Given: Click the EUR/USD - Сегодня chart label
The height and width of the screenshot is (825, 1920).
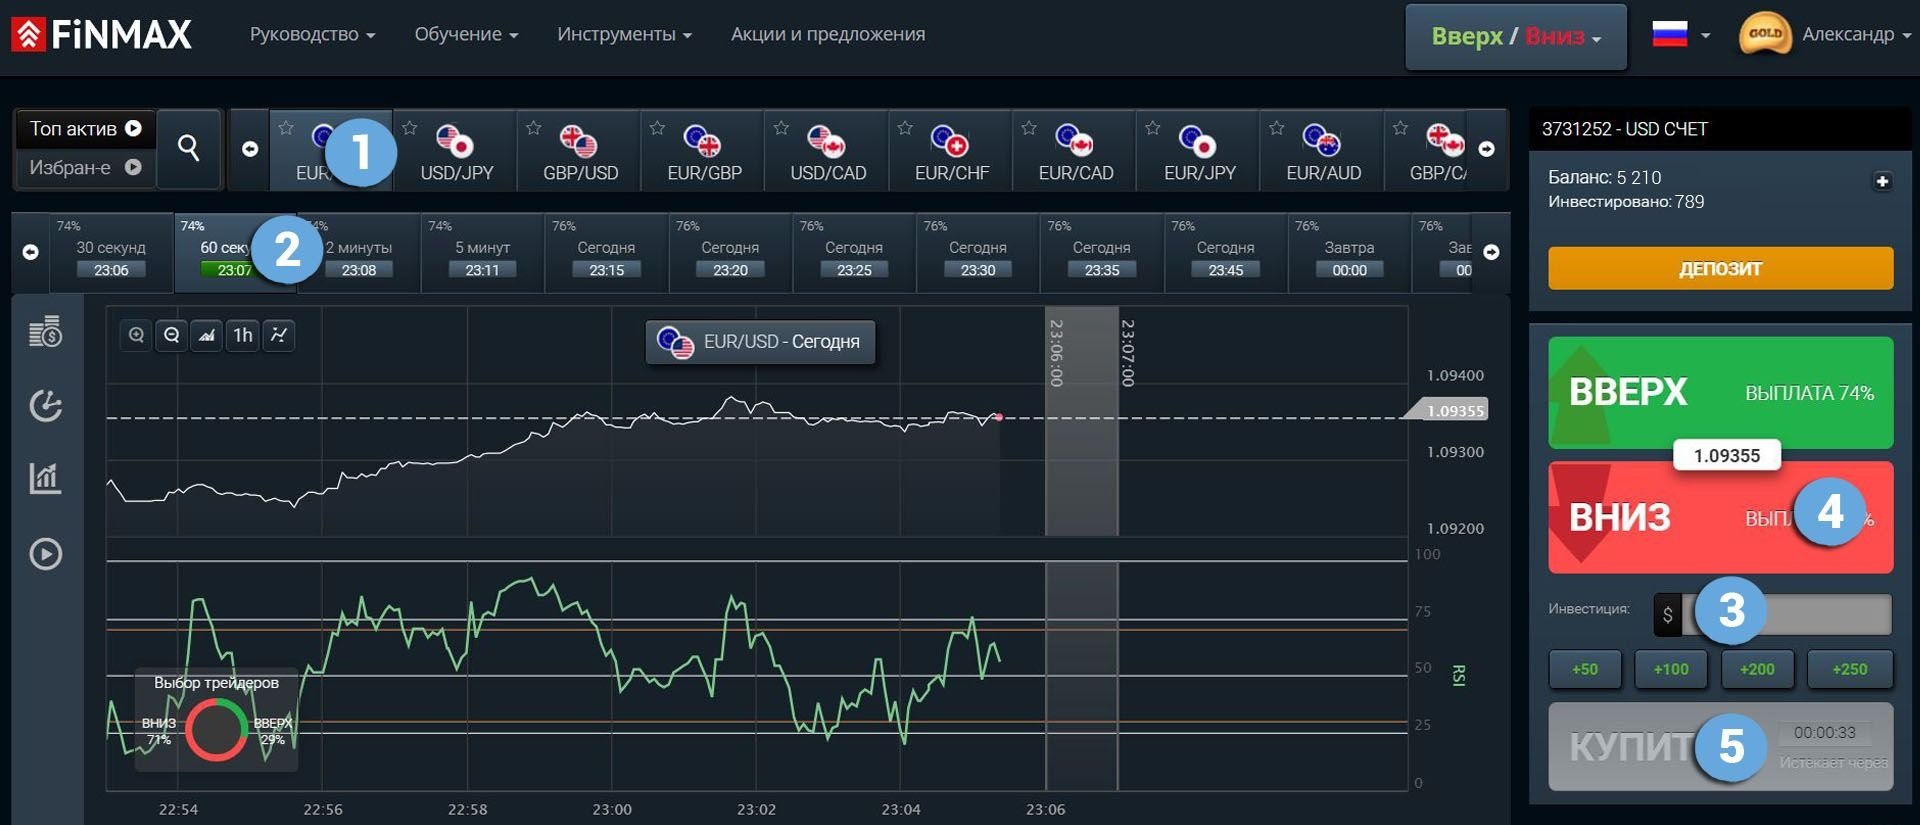Looking at the screenshot, I should point(761,342).
